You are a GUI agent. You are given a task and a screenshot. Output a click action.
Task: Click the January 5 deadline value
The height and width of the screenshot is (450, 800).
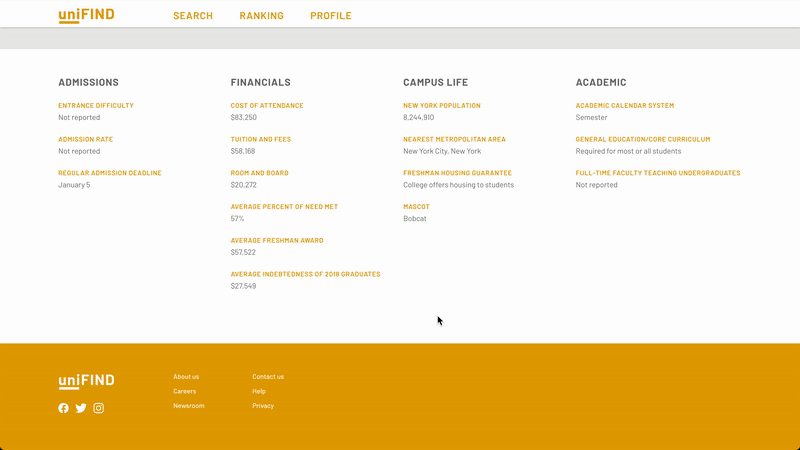point(74,185)
